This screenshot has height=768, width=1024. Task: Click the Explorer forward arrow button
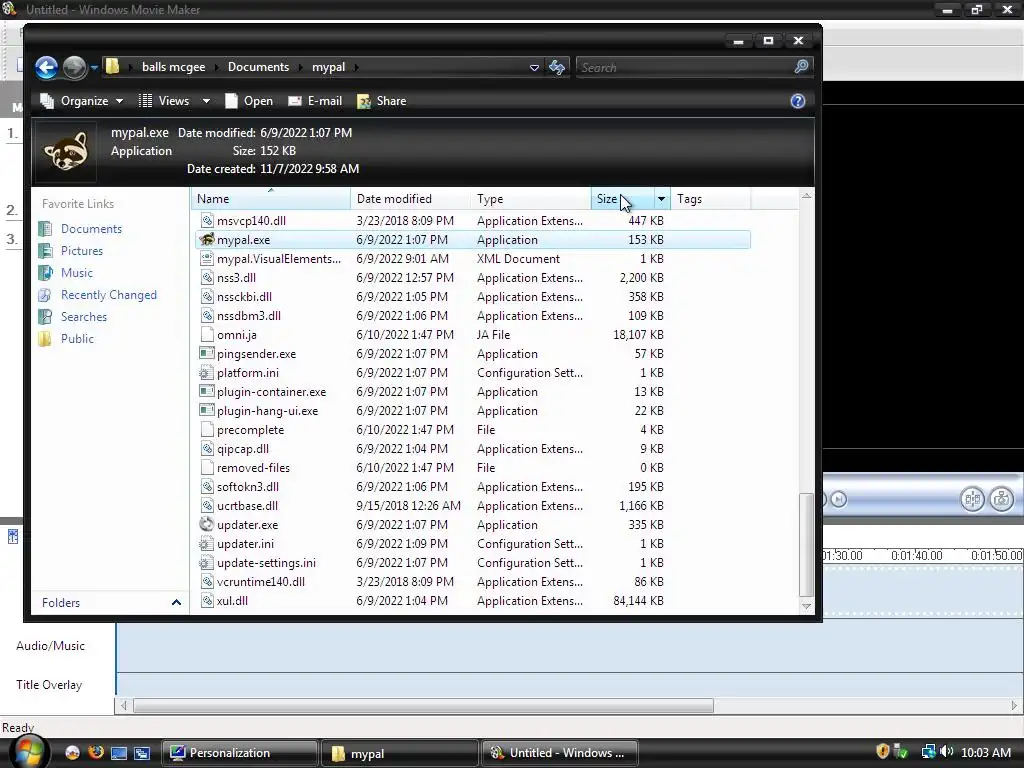pyautogui.click(x=74, y=67)
